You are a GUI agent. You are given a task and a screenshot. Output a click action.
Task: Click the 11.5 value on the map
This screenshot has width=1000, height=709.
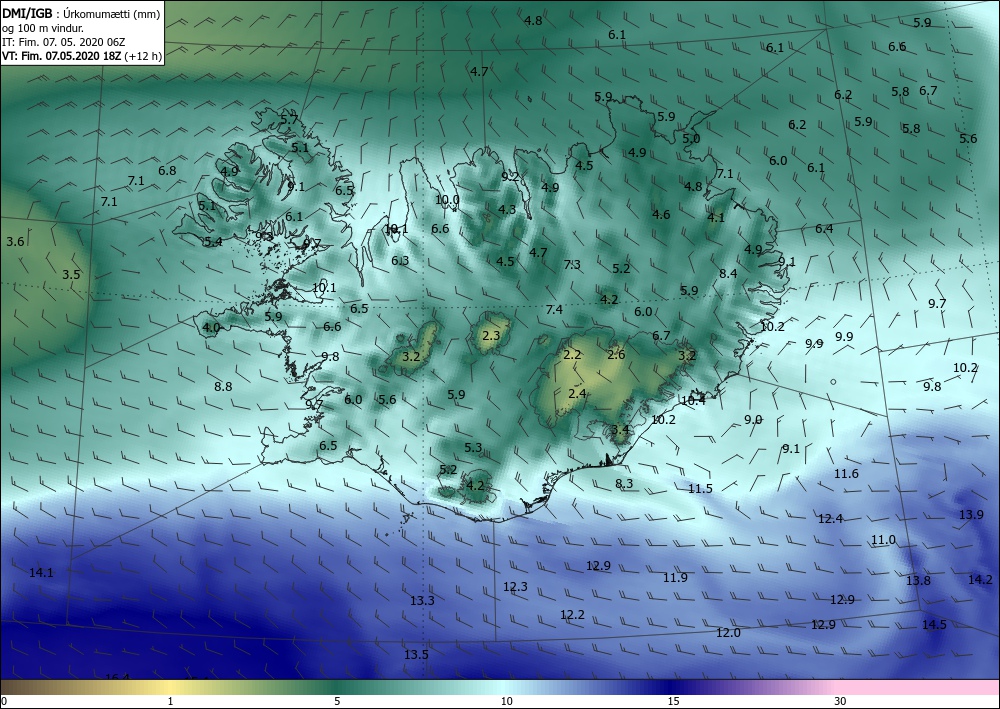[x=700, y=489]
